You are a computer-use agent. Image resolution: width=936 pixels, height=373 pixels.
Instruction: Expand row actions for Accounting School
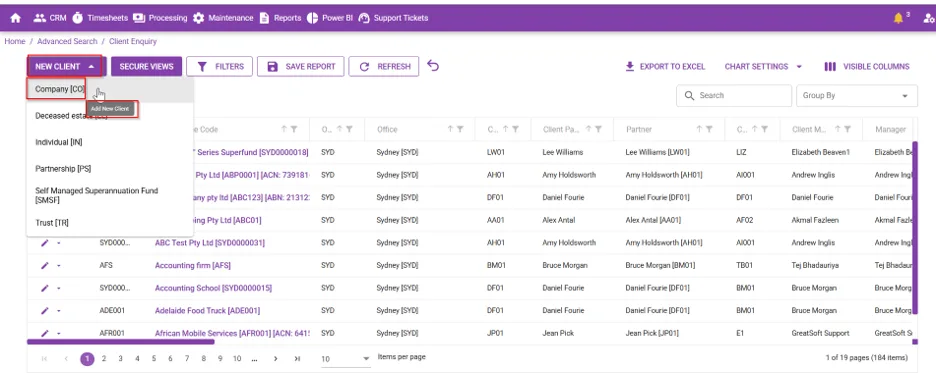[x=58, y=288]
